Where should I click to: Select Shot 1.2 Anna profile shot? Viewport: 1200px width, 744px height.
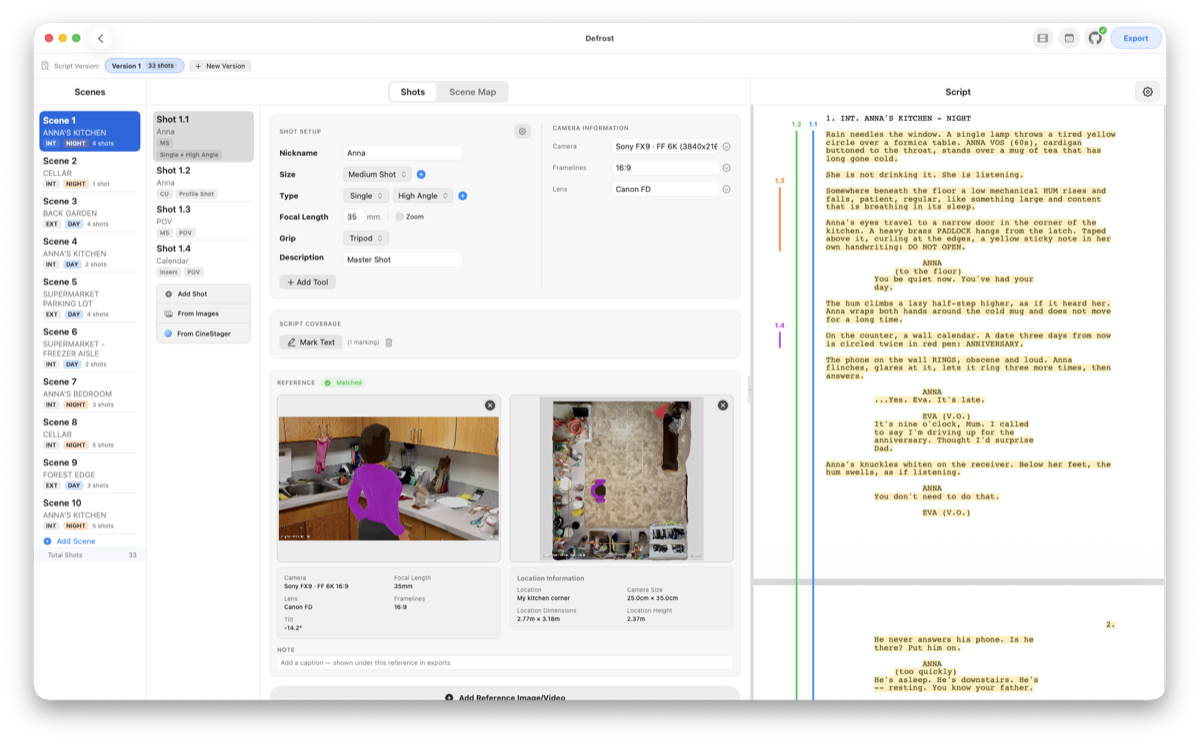point(204,182)
